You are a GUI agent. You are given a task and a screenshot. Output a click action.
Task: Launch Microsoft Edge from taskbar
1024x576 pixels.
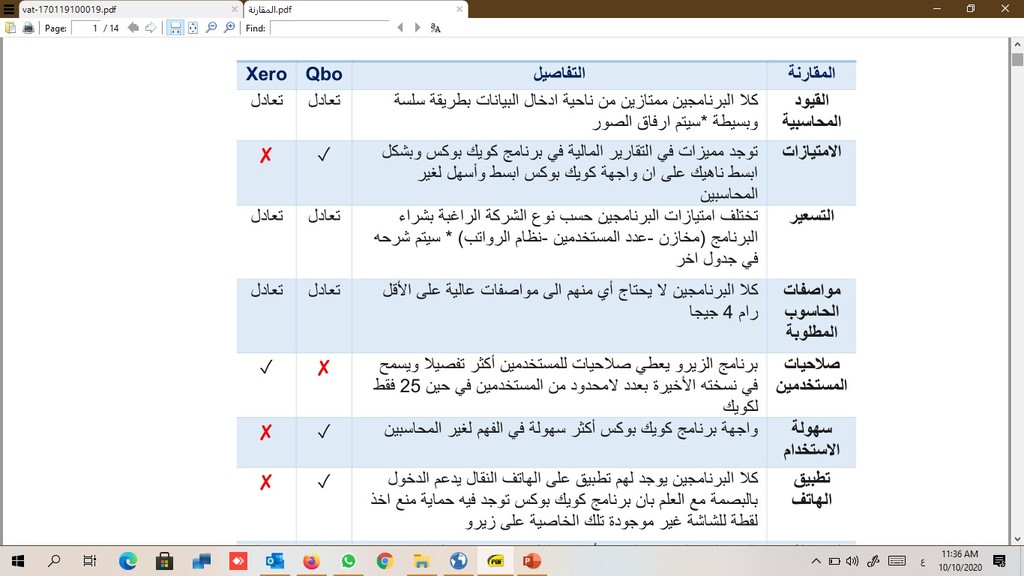(128, 561)
